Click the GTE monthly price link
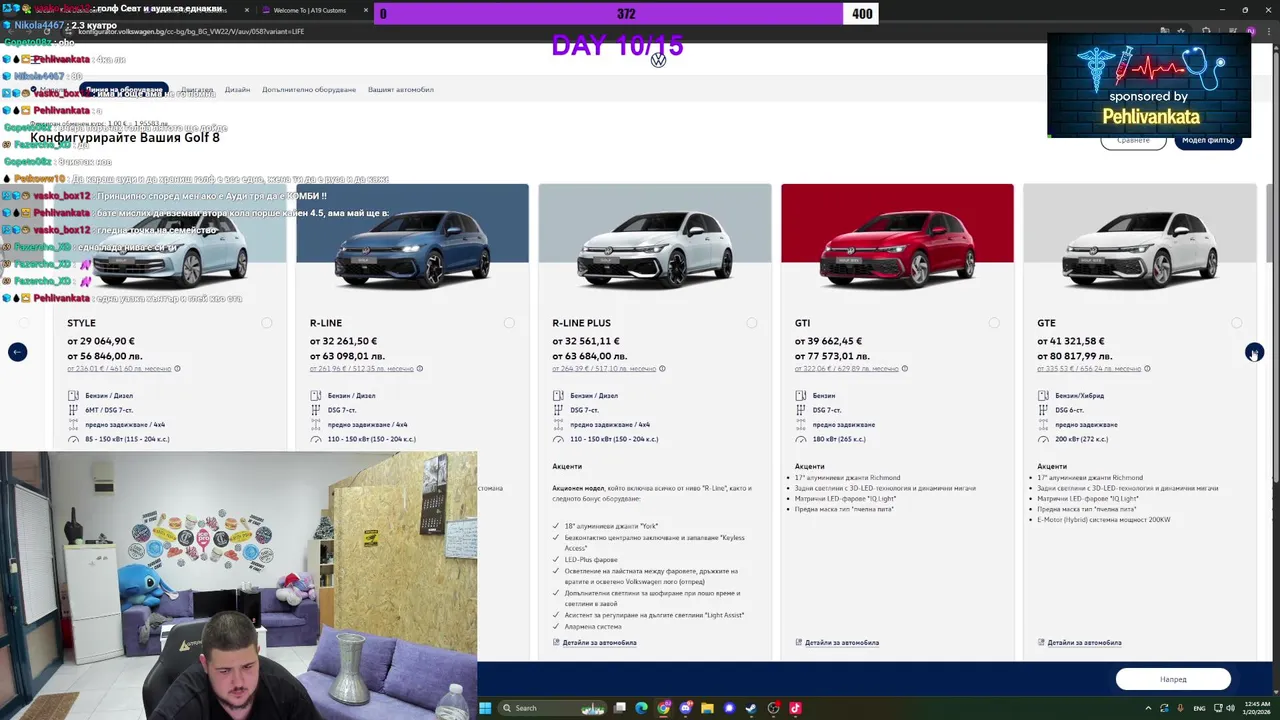 [1089, 368]
